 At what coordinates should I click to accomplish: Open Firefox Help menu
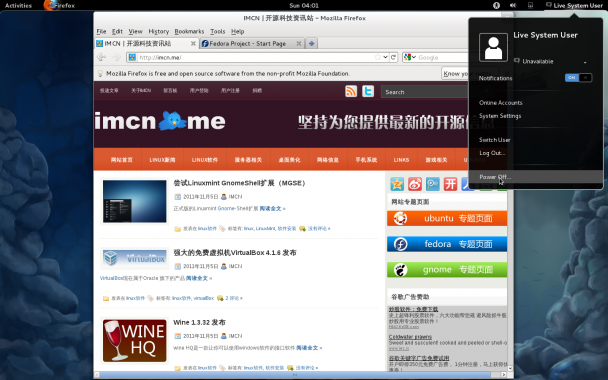click(237, 31)
